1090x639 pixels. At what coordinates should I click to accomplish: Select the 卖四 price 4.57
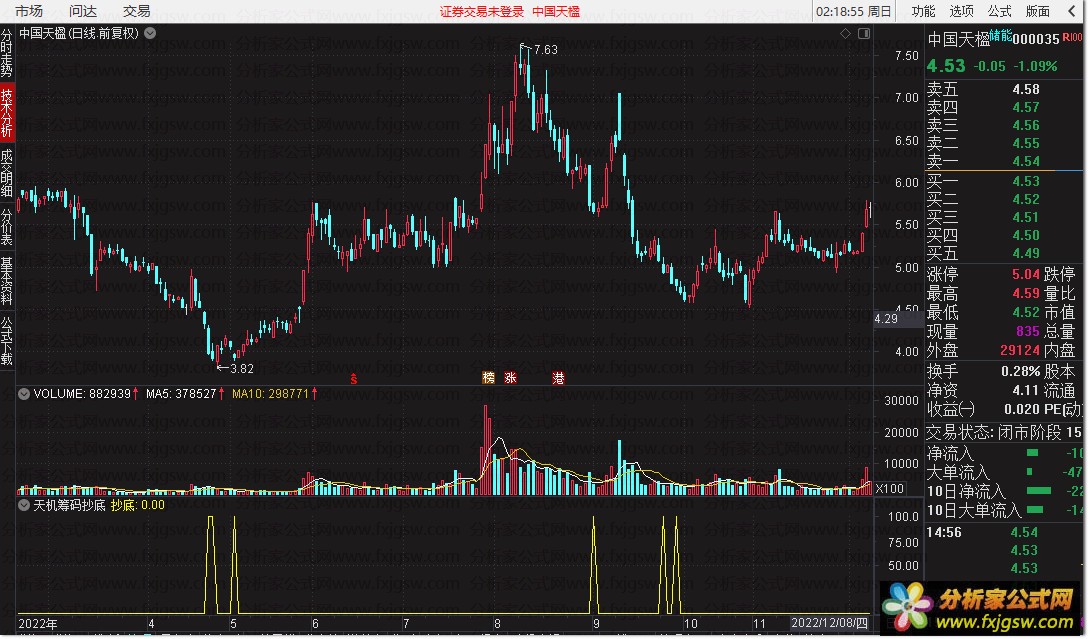1026,108
